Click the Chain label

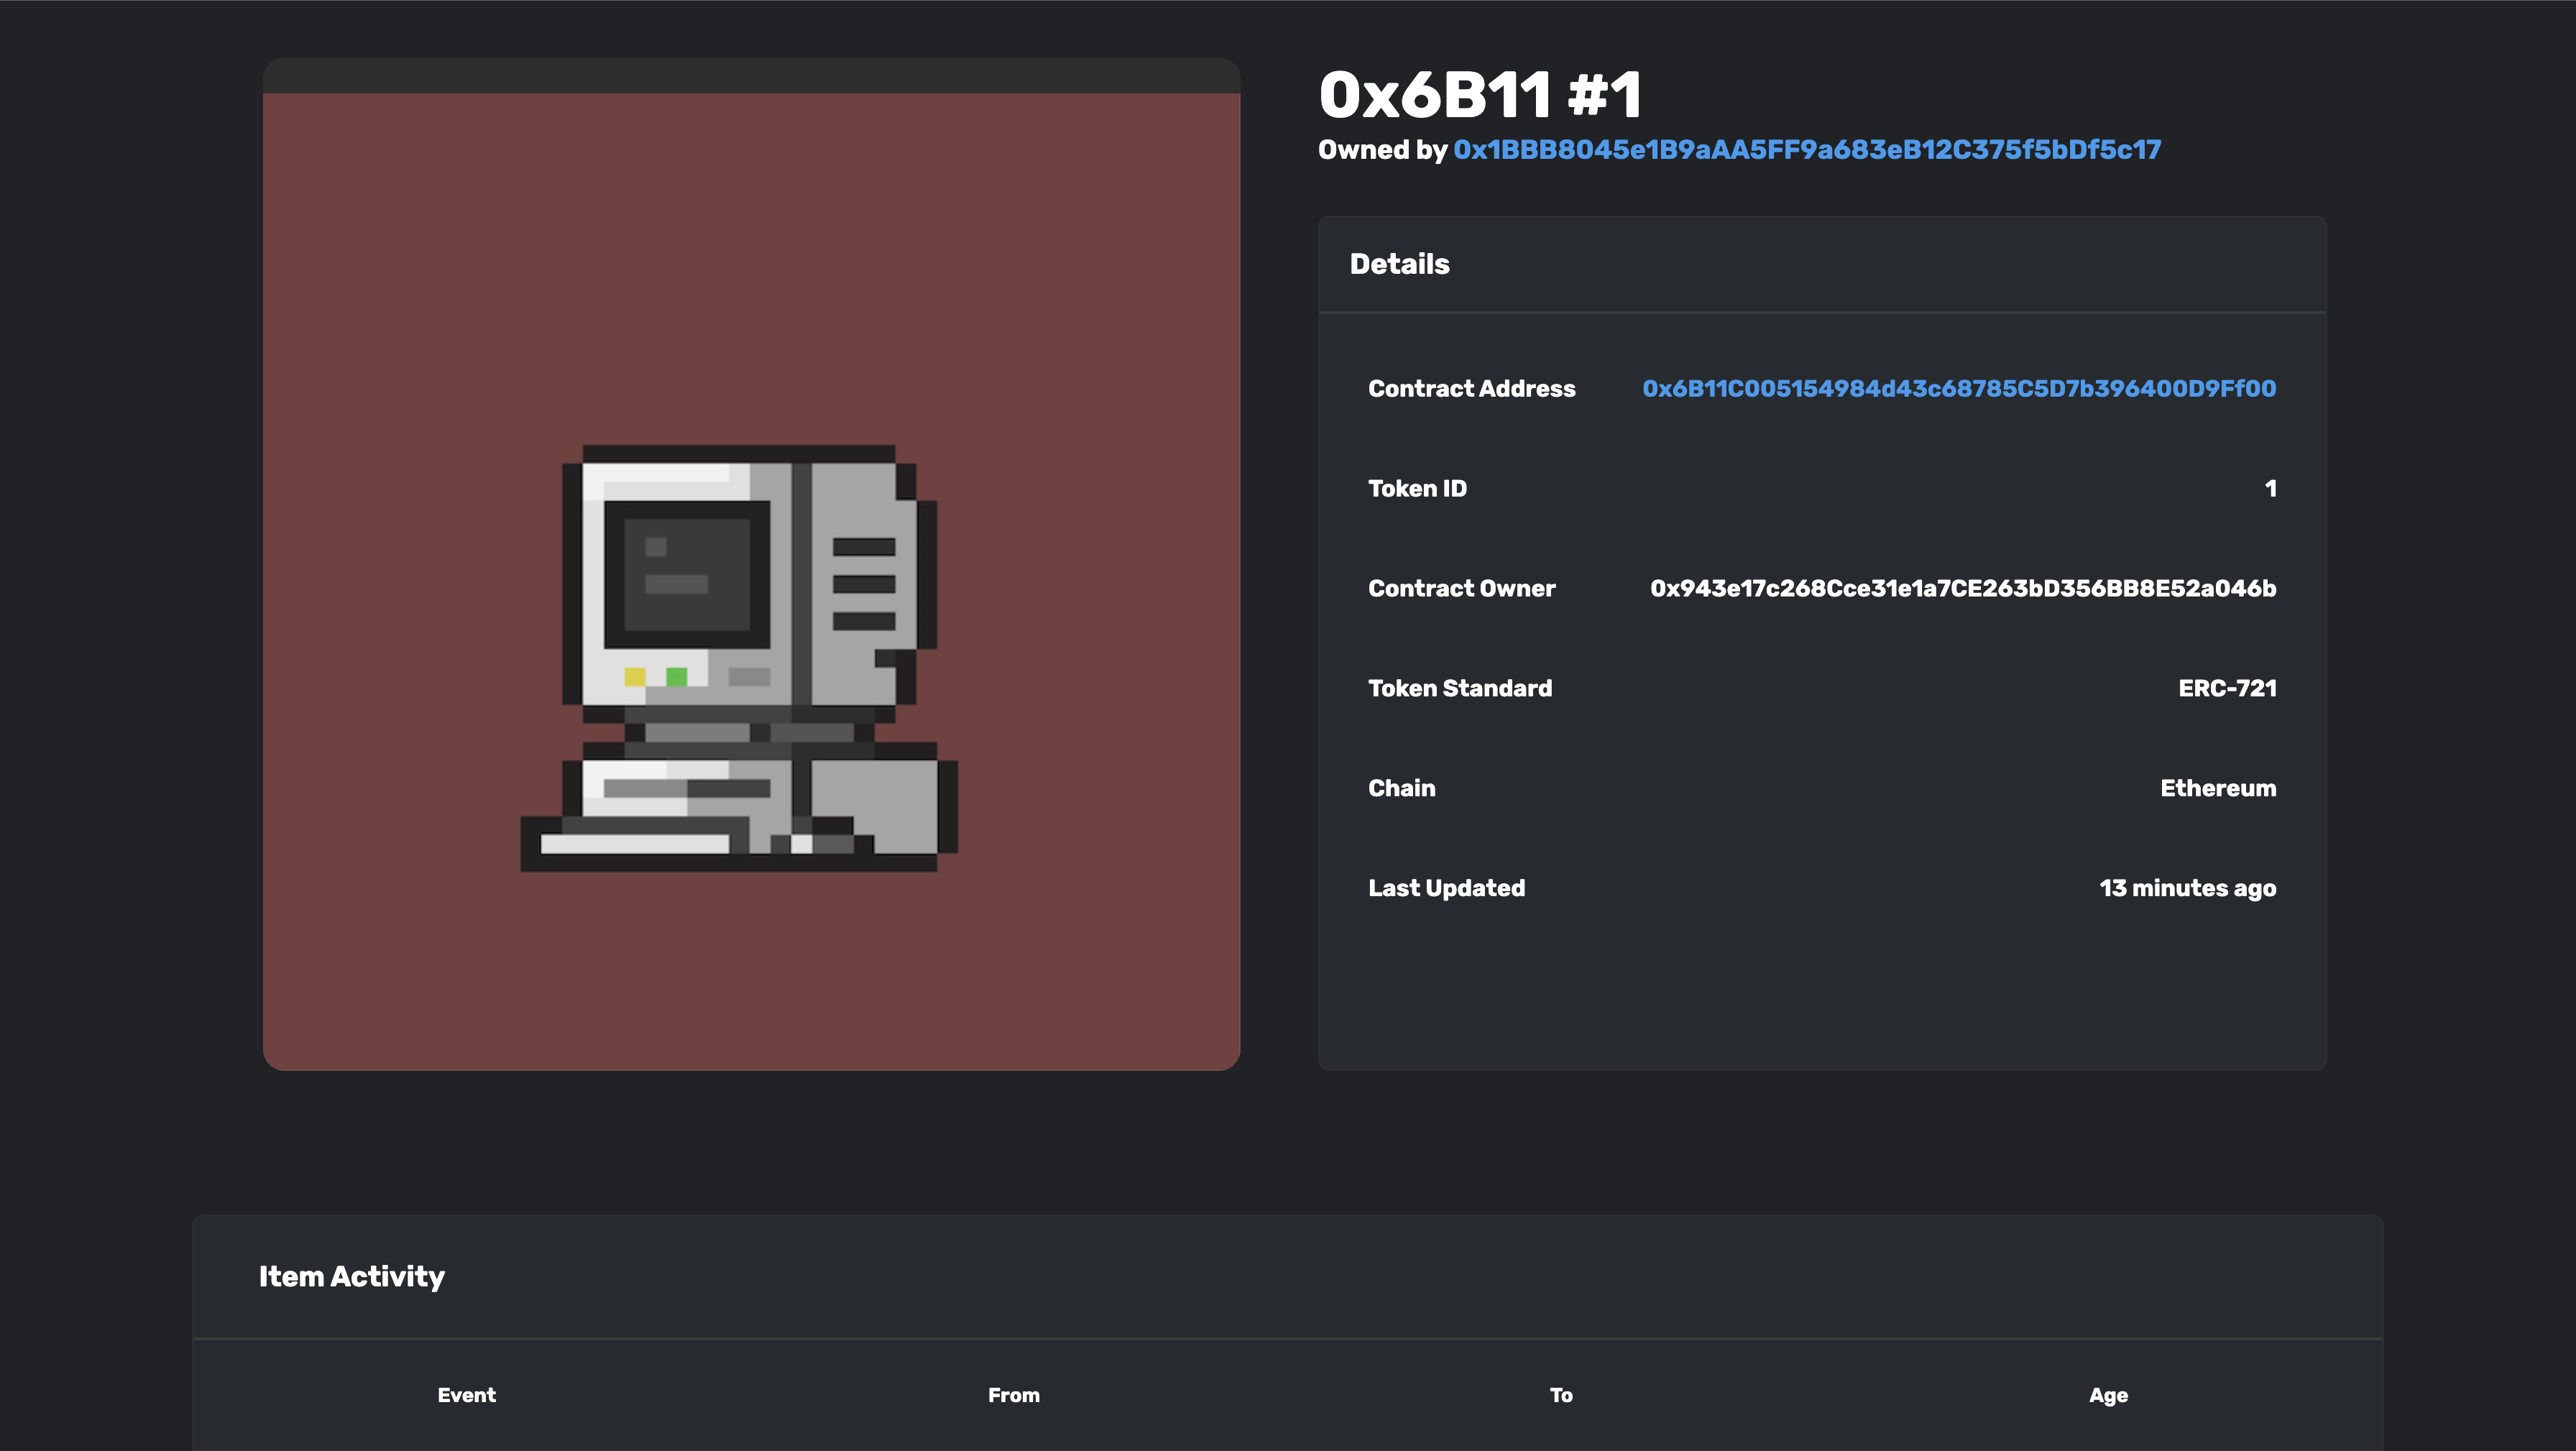(x=1401, y=788)
